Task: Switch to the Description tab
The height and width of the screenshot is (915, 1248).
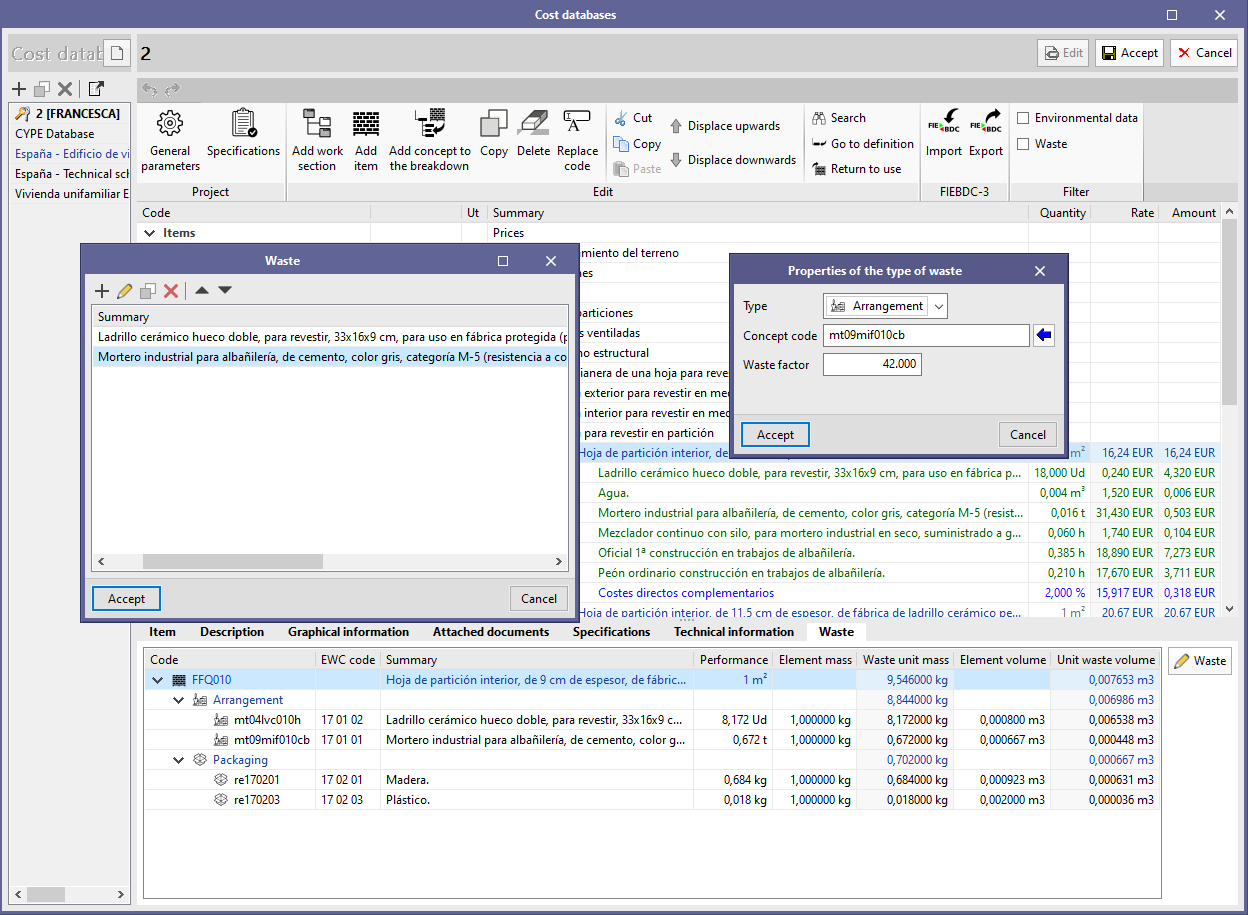Action: (x=232, y=632)
